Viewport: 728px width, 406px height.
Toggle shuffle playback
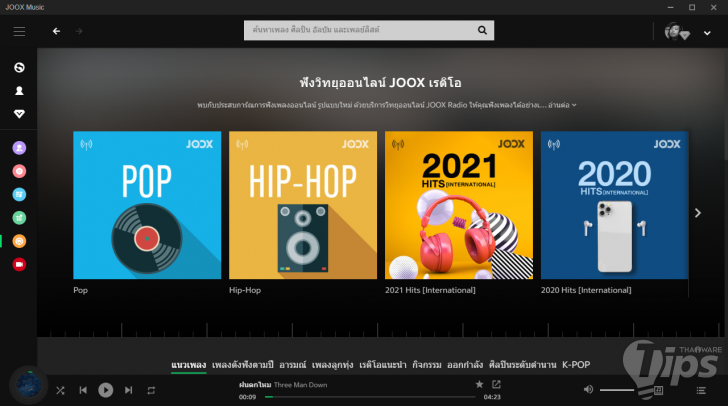tap(60, 391)
